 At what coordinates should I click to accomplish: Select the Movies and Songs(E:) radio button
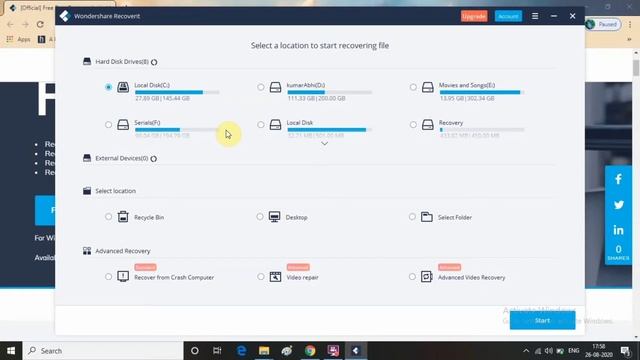413,87
